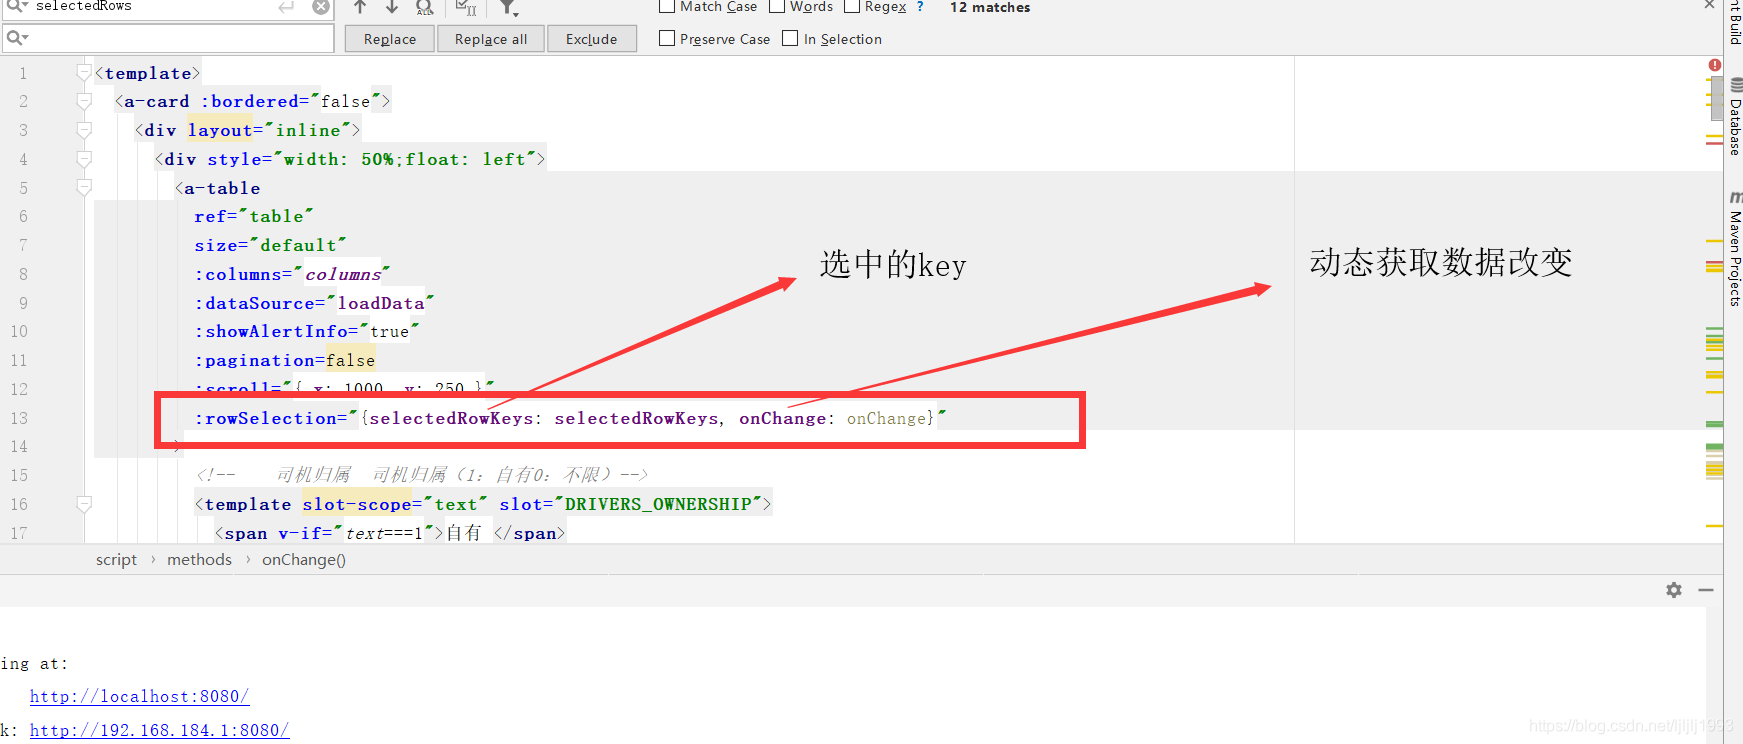The image size is (1743, 744).
Task: Hide the bottom tool panel
Action: (1706, 590)
